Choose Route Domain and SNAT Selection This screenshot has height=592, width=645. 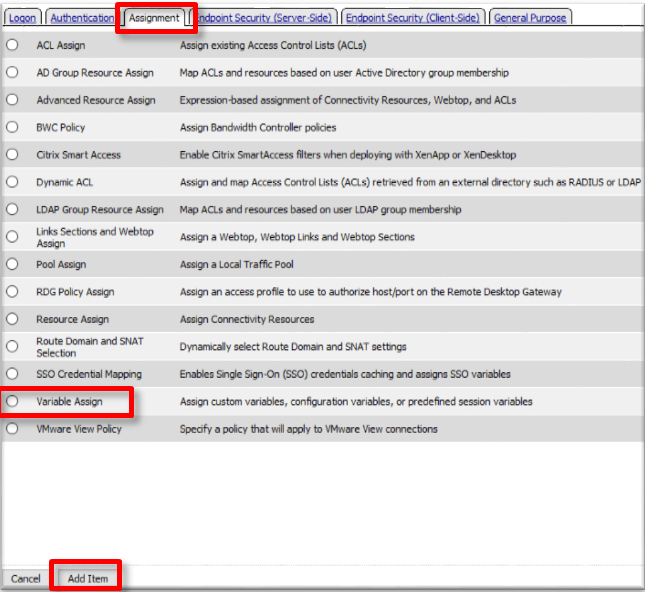tap(12, 346)
